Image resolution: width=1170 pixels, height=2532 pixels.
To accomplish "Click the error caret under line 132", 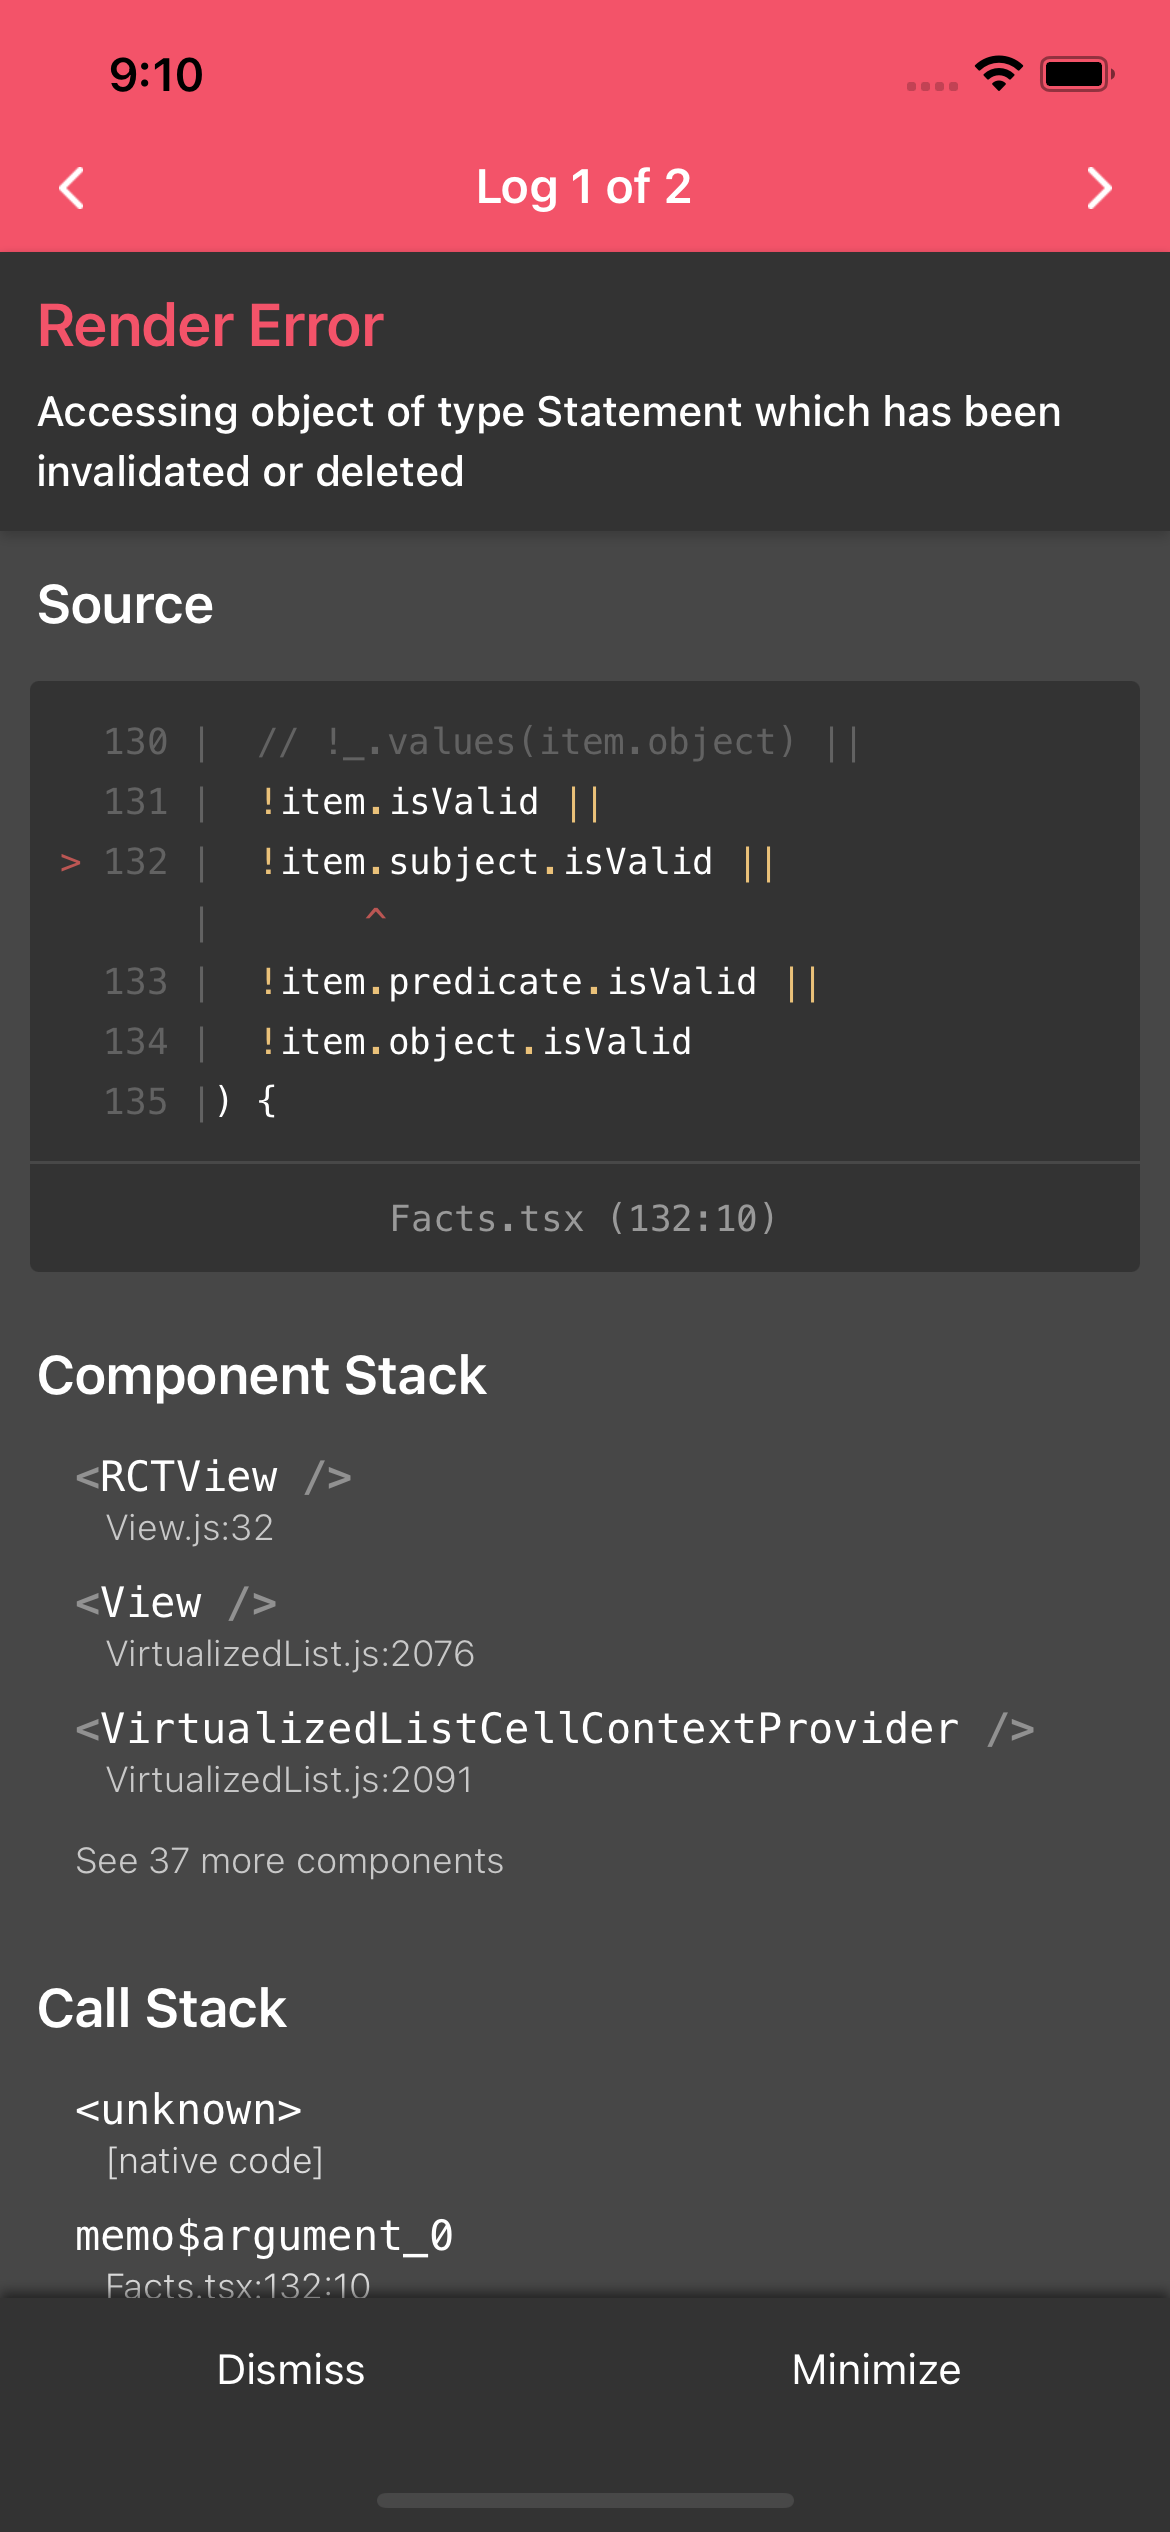I will 375,915.
